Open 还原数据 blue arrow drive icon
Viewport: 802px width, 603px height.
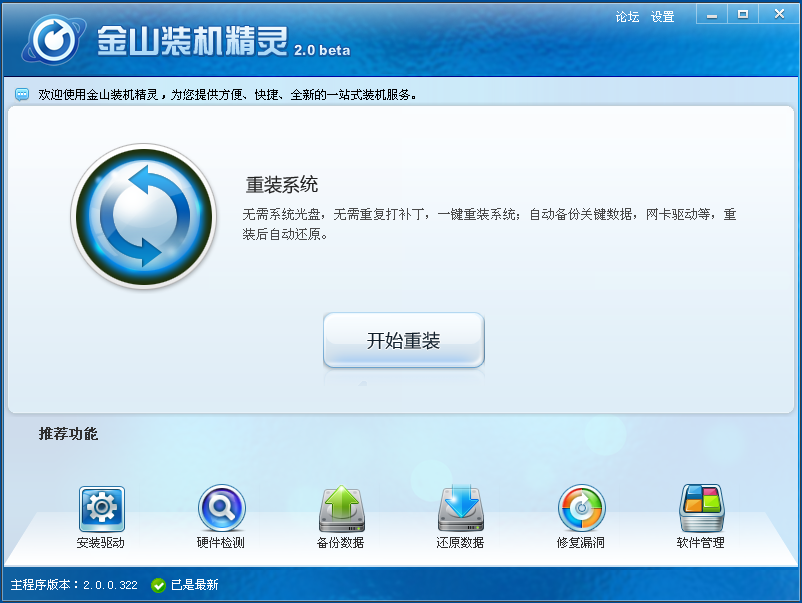pos(461,508)
